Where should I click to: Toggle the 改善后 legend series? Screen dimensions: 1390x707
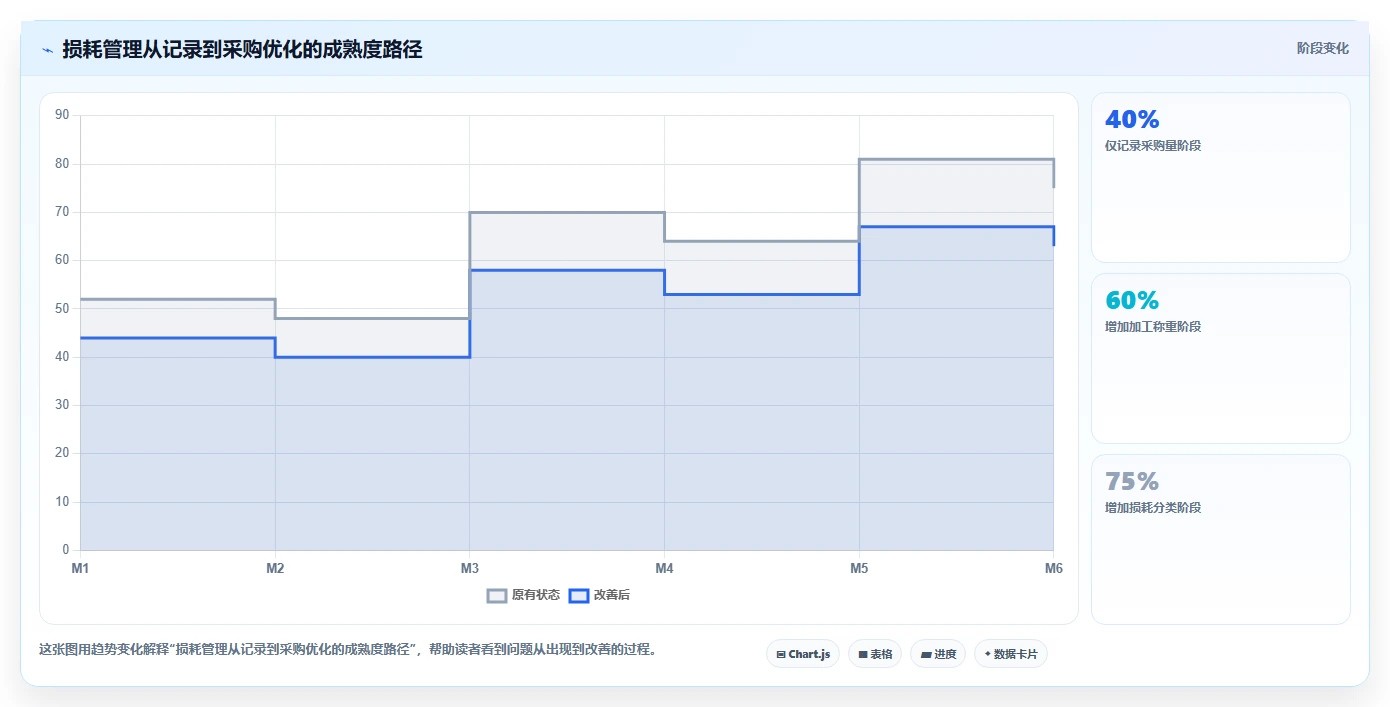[x=599, y=595]
